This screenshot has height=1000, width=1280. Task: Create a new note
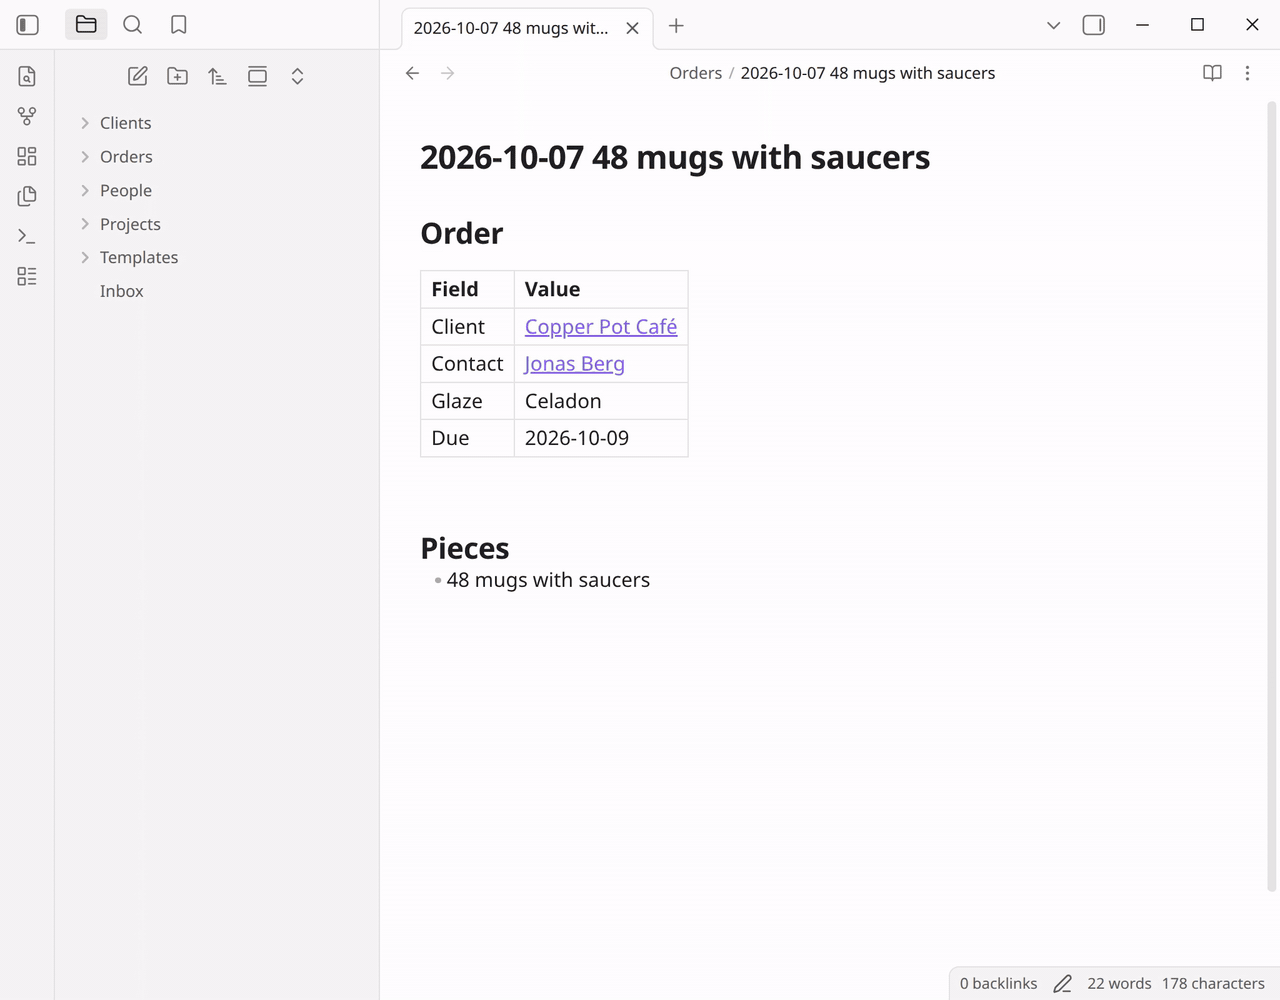tap(138, 76)
